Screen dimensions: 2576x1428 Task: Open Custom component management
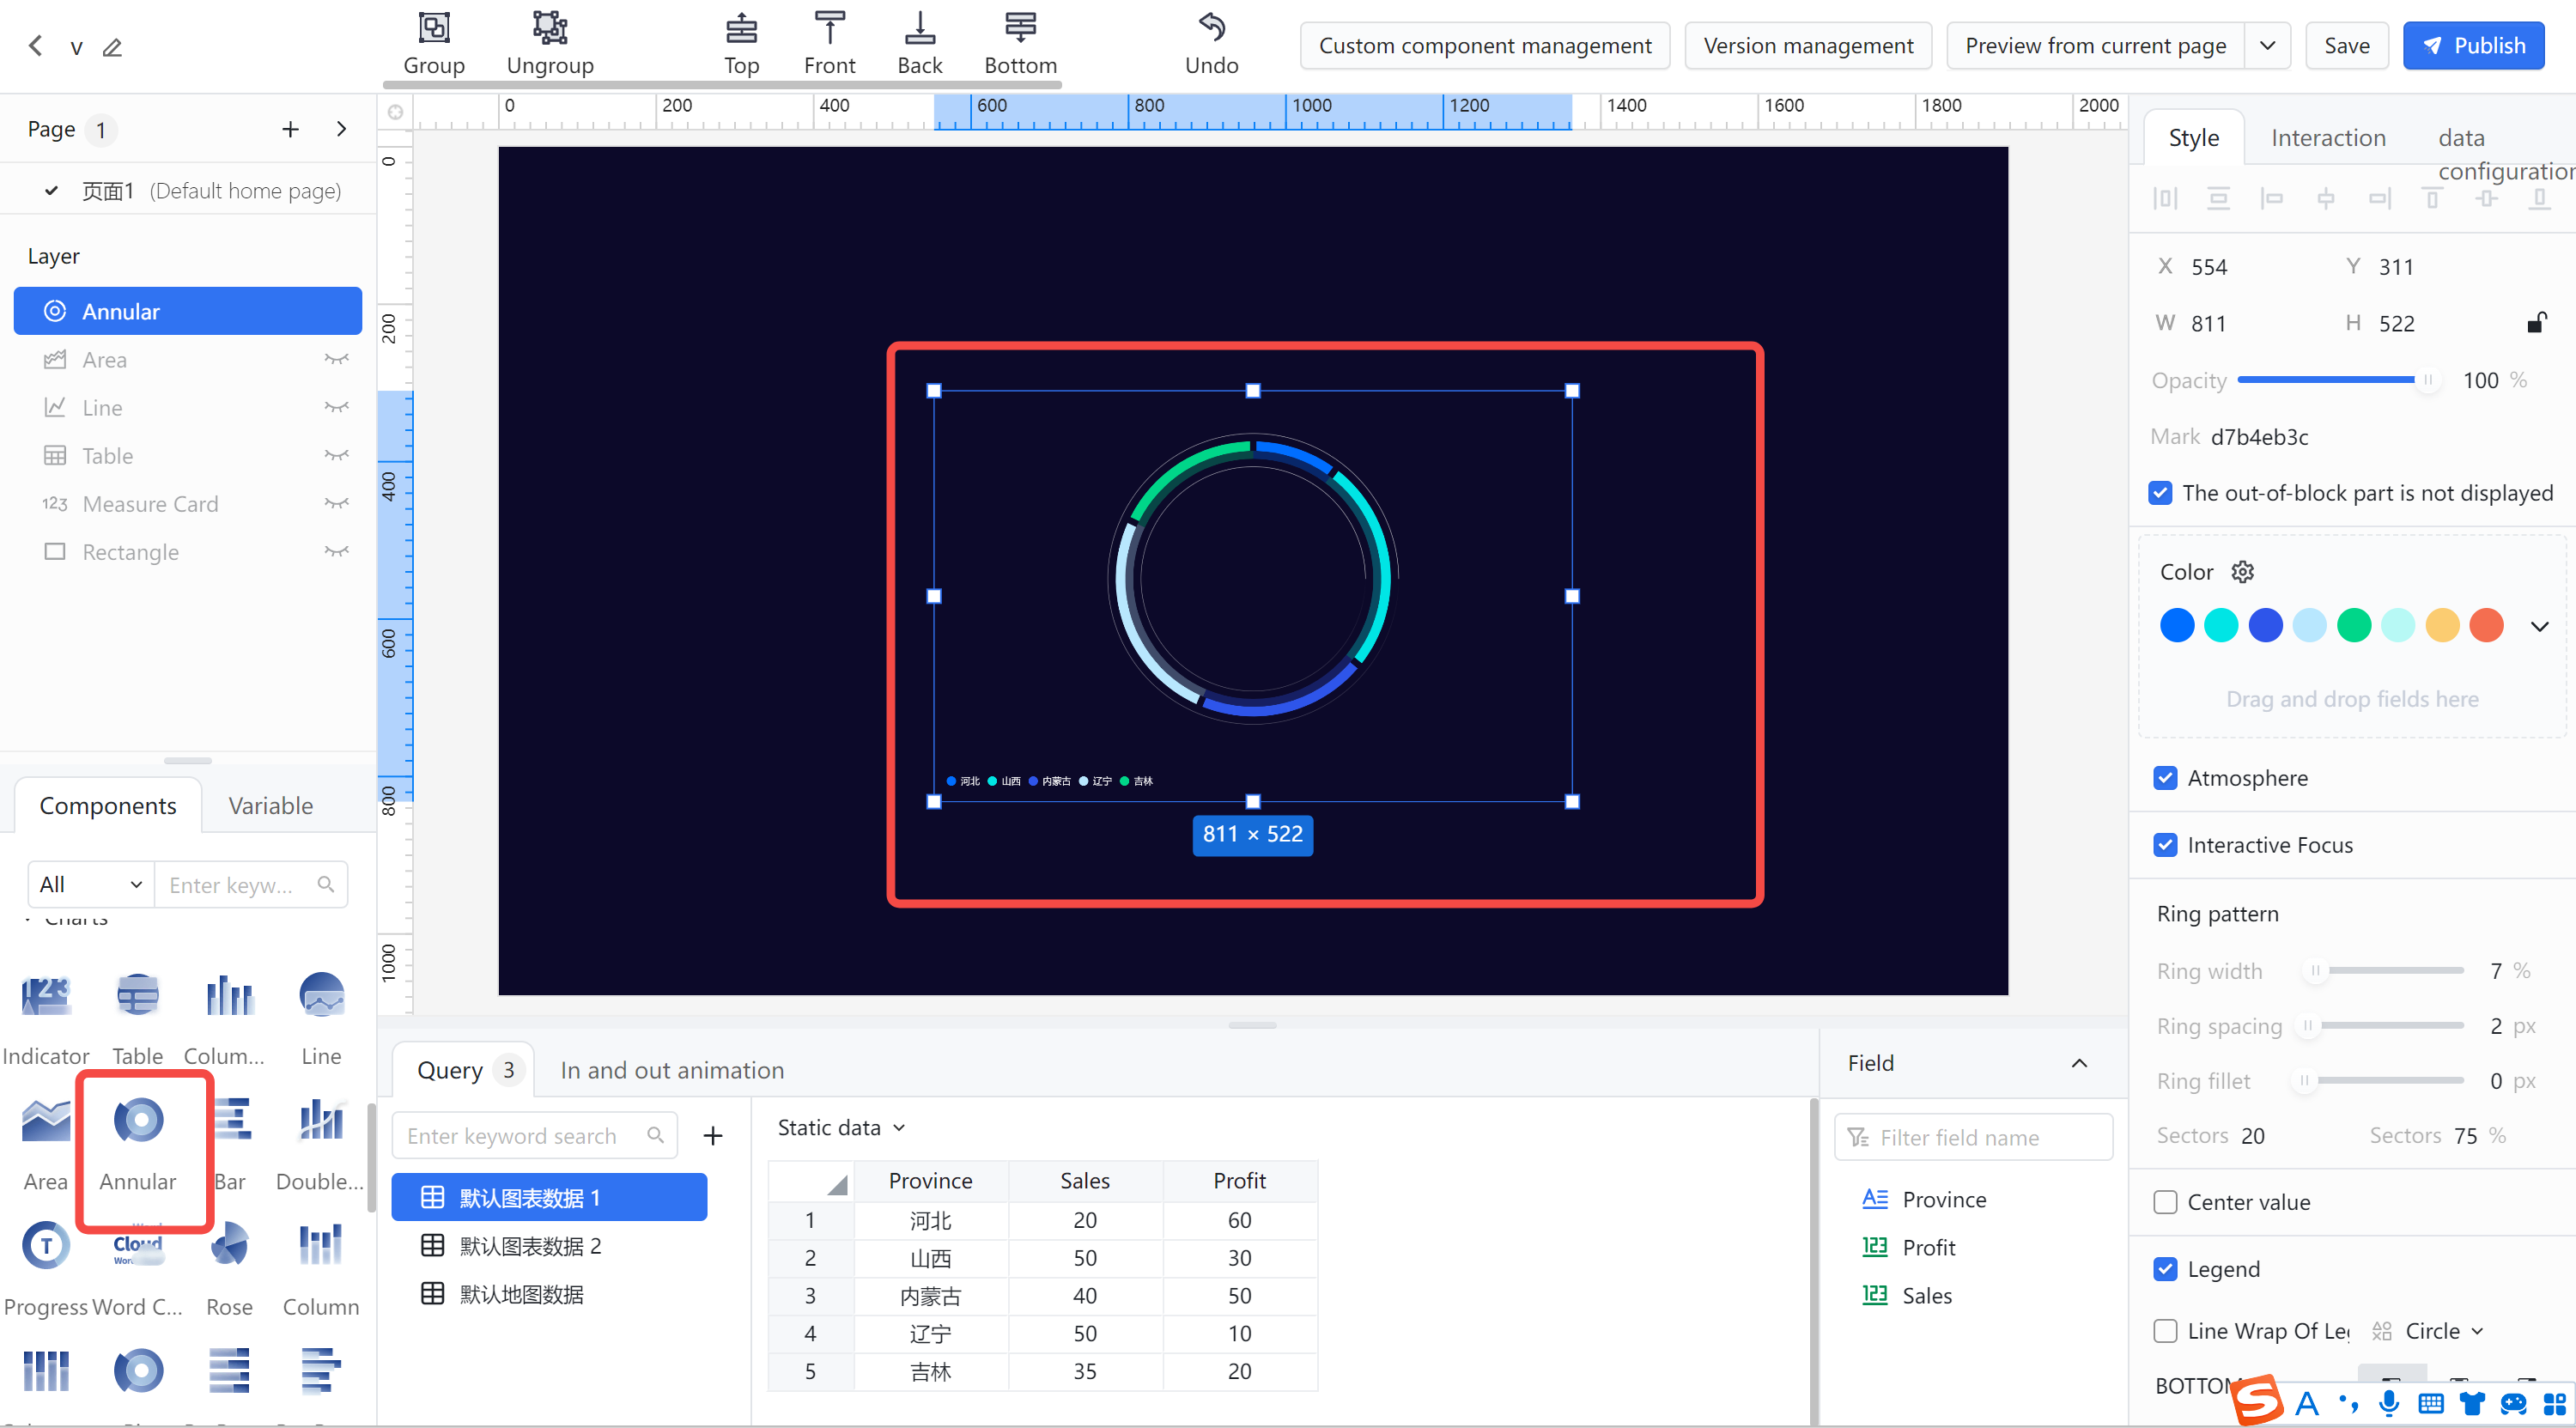[1484, 46]
